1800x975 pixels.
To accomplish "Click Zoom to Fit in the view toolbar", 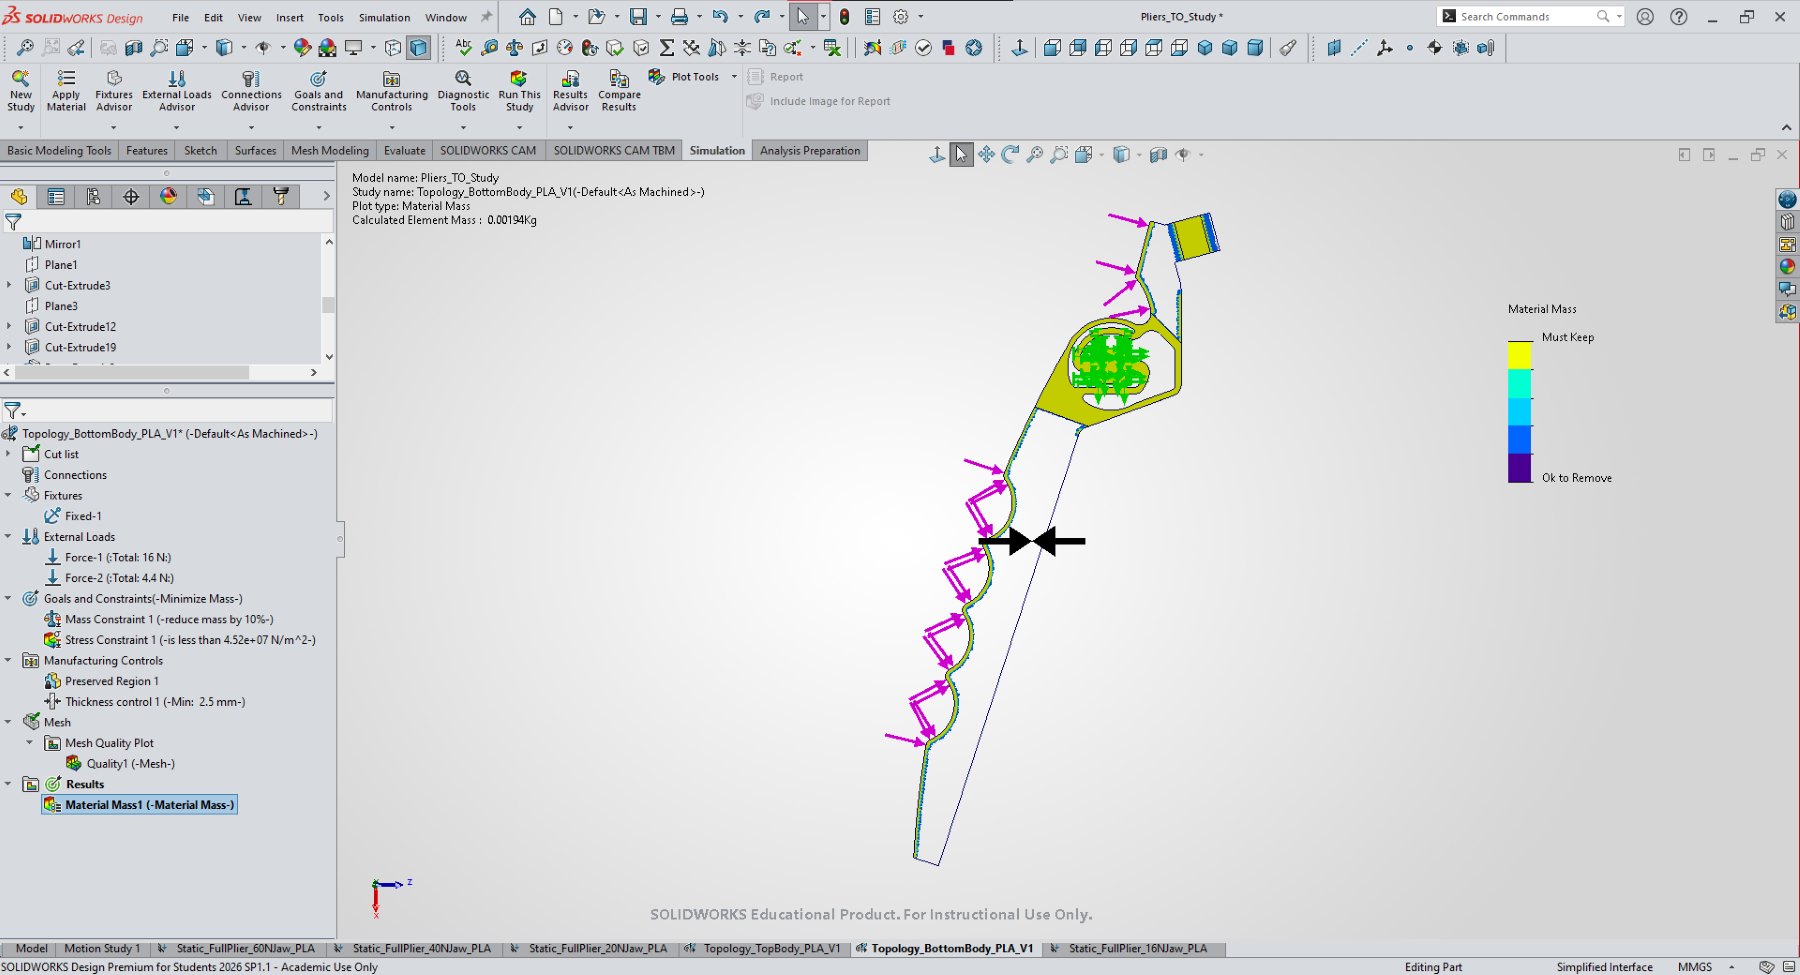I will pos(1035,154).
